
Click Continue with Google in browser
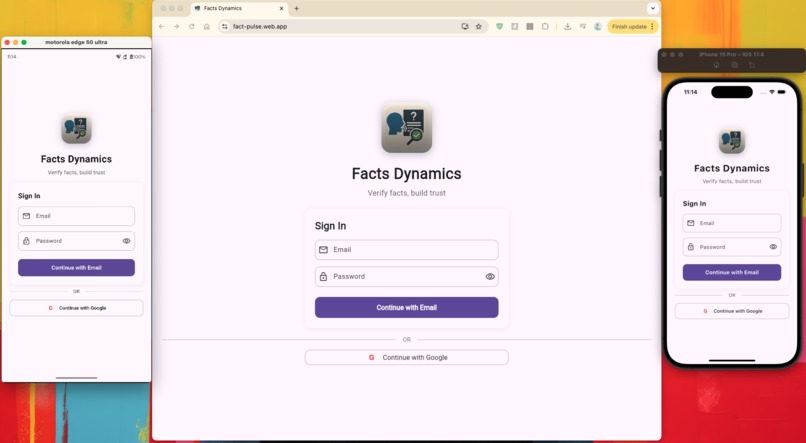coord(407,358)
